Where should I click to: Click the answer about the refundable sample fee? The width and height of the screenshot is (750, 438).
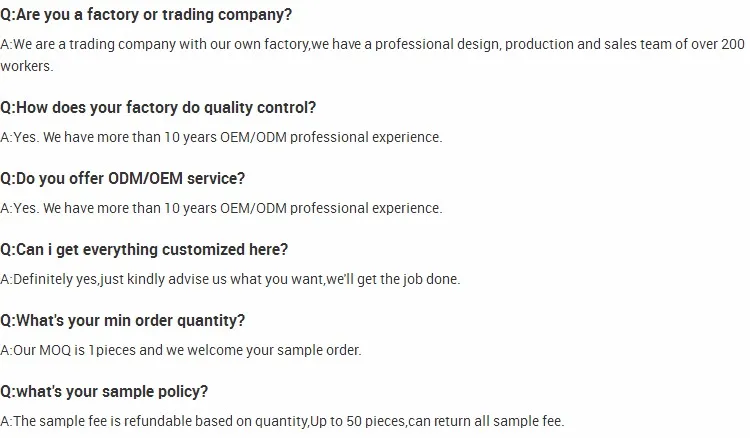(282, 421)
